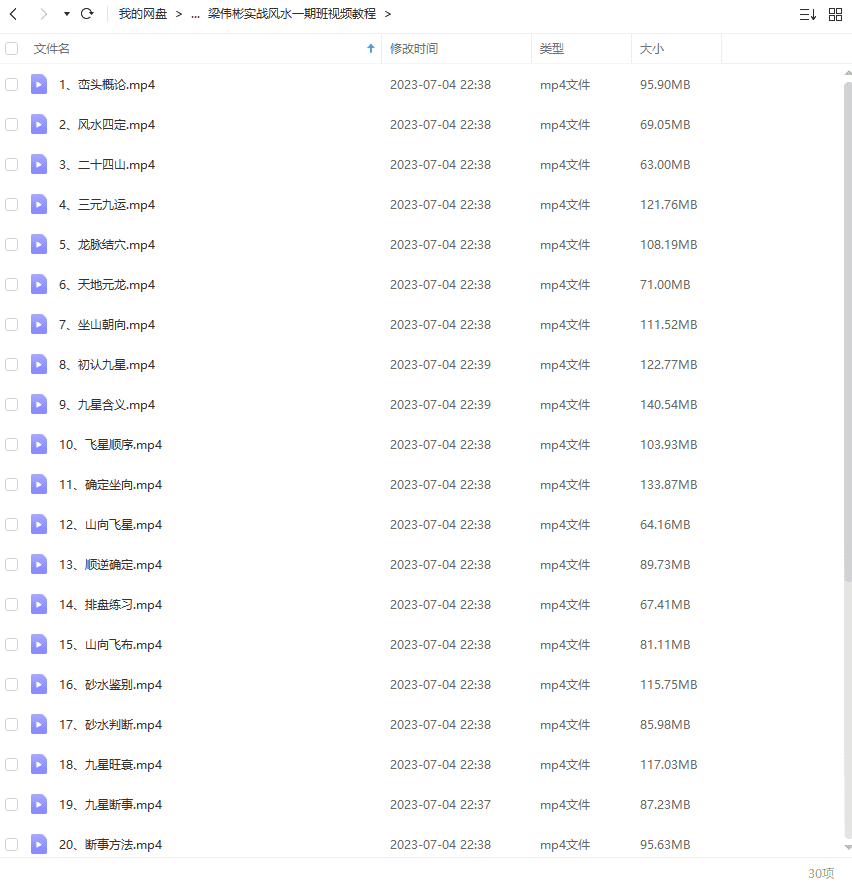Viewport: 852px width, 884px height.
Task: Click the video icon for 10、飞星顺序.mp4
Action: click(39, 445)
